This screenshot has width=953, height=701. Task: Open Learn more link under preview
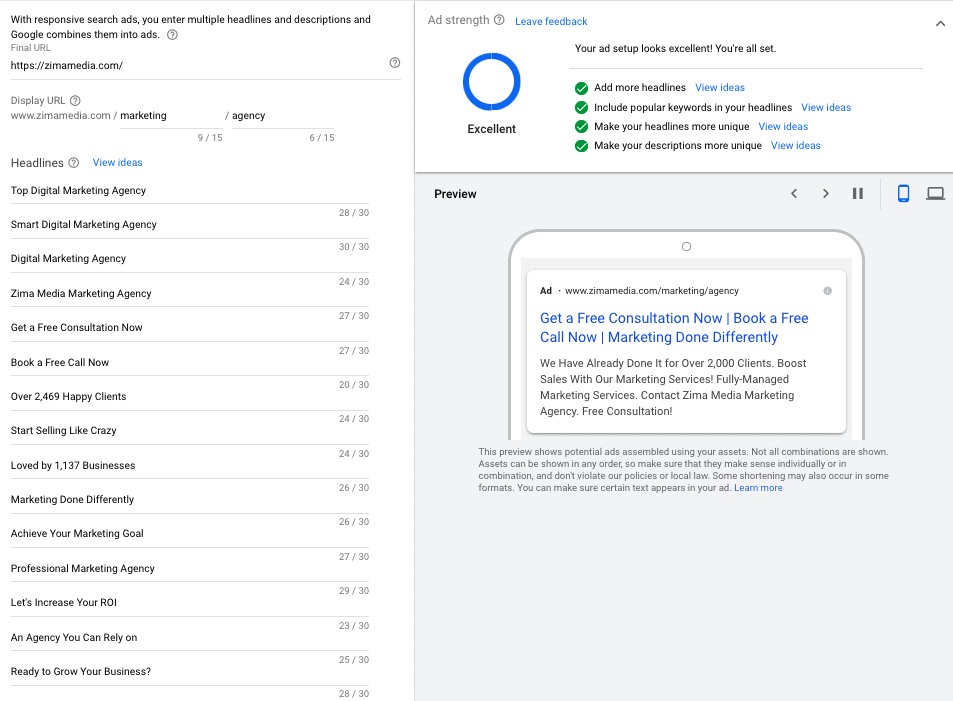click(758, 488)
